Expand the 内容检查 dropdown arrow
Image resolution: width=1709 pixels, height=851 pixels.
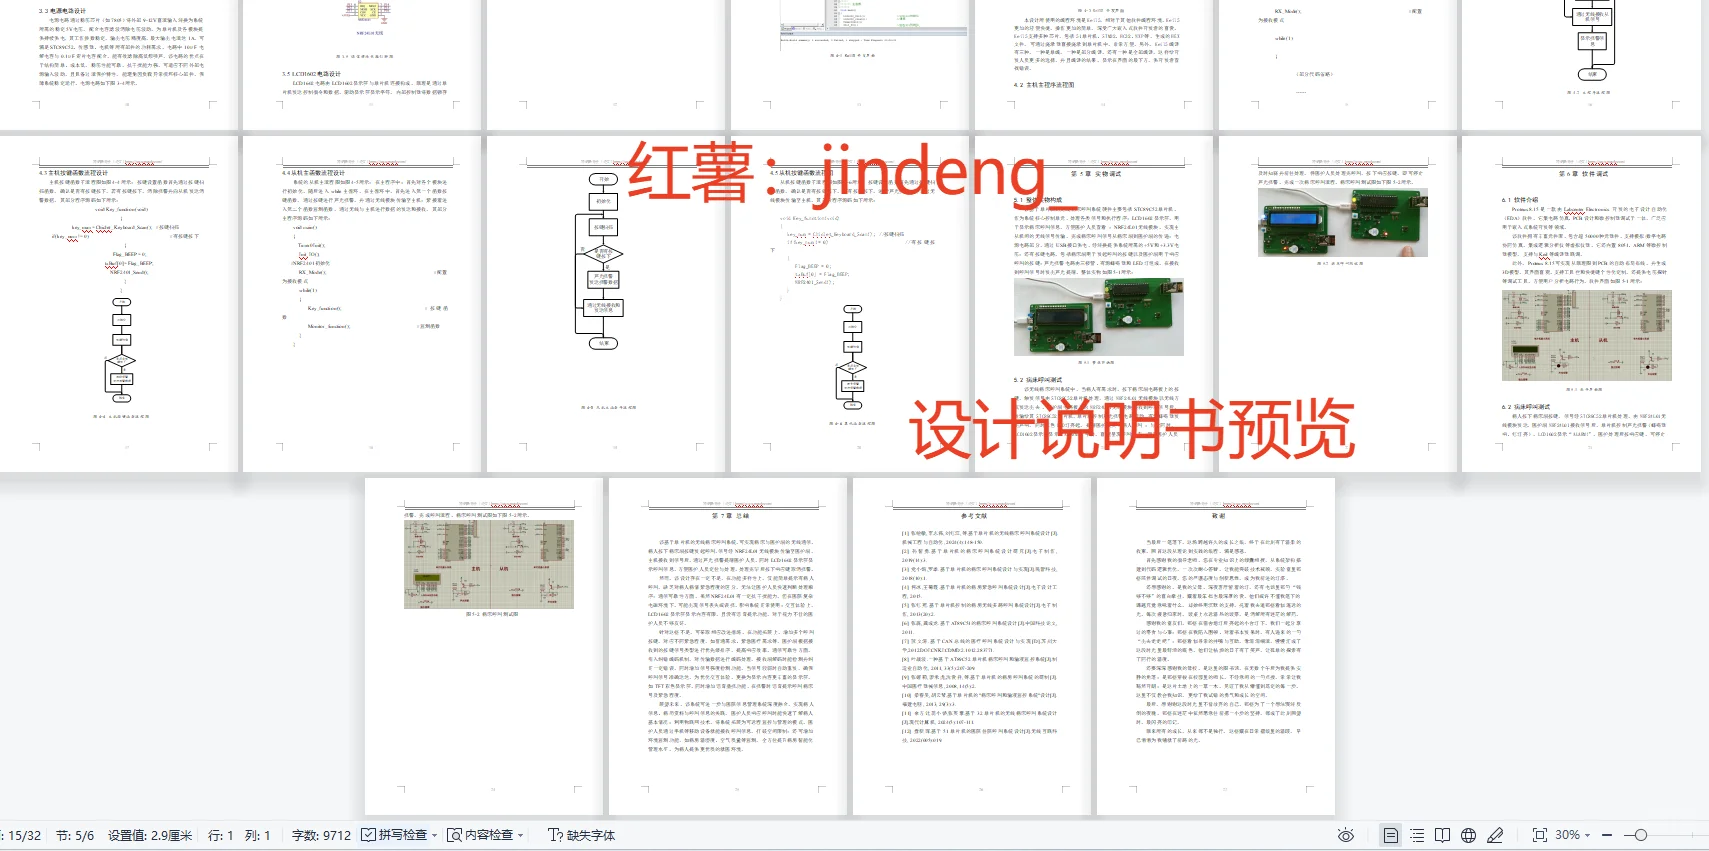tap(521, 835)
